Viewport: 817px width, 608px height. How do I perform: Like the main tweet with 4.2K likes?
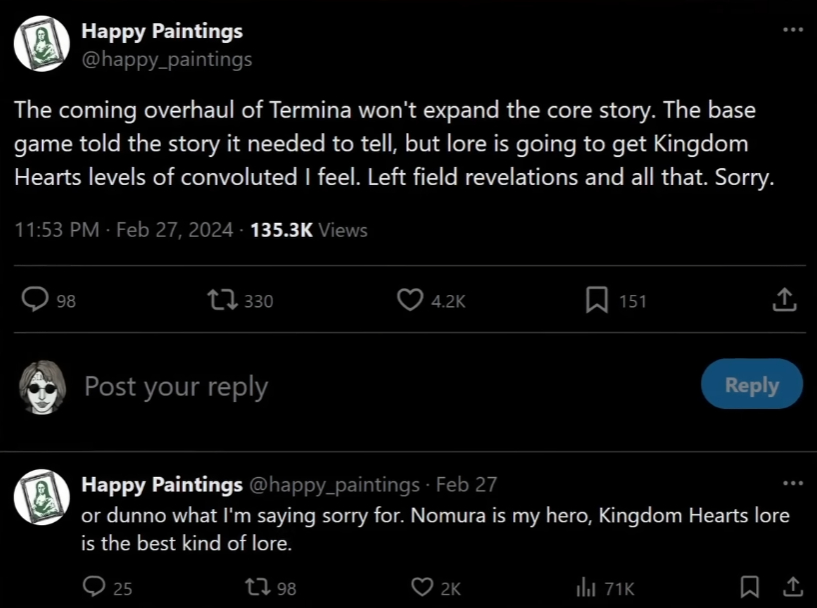click(409, 300)
